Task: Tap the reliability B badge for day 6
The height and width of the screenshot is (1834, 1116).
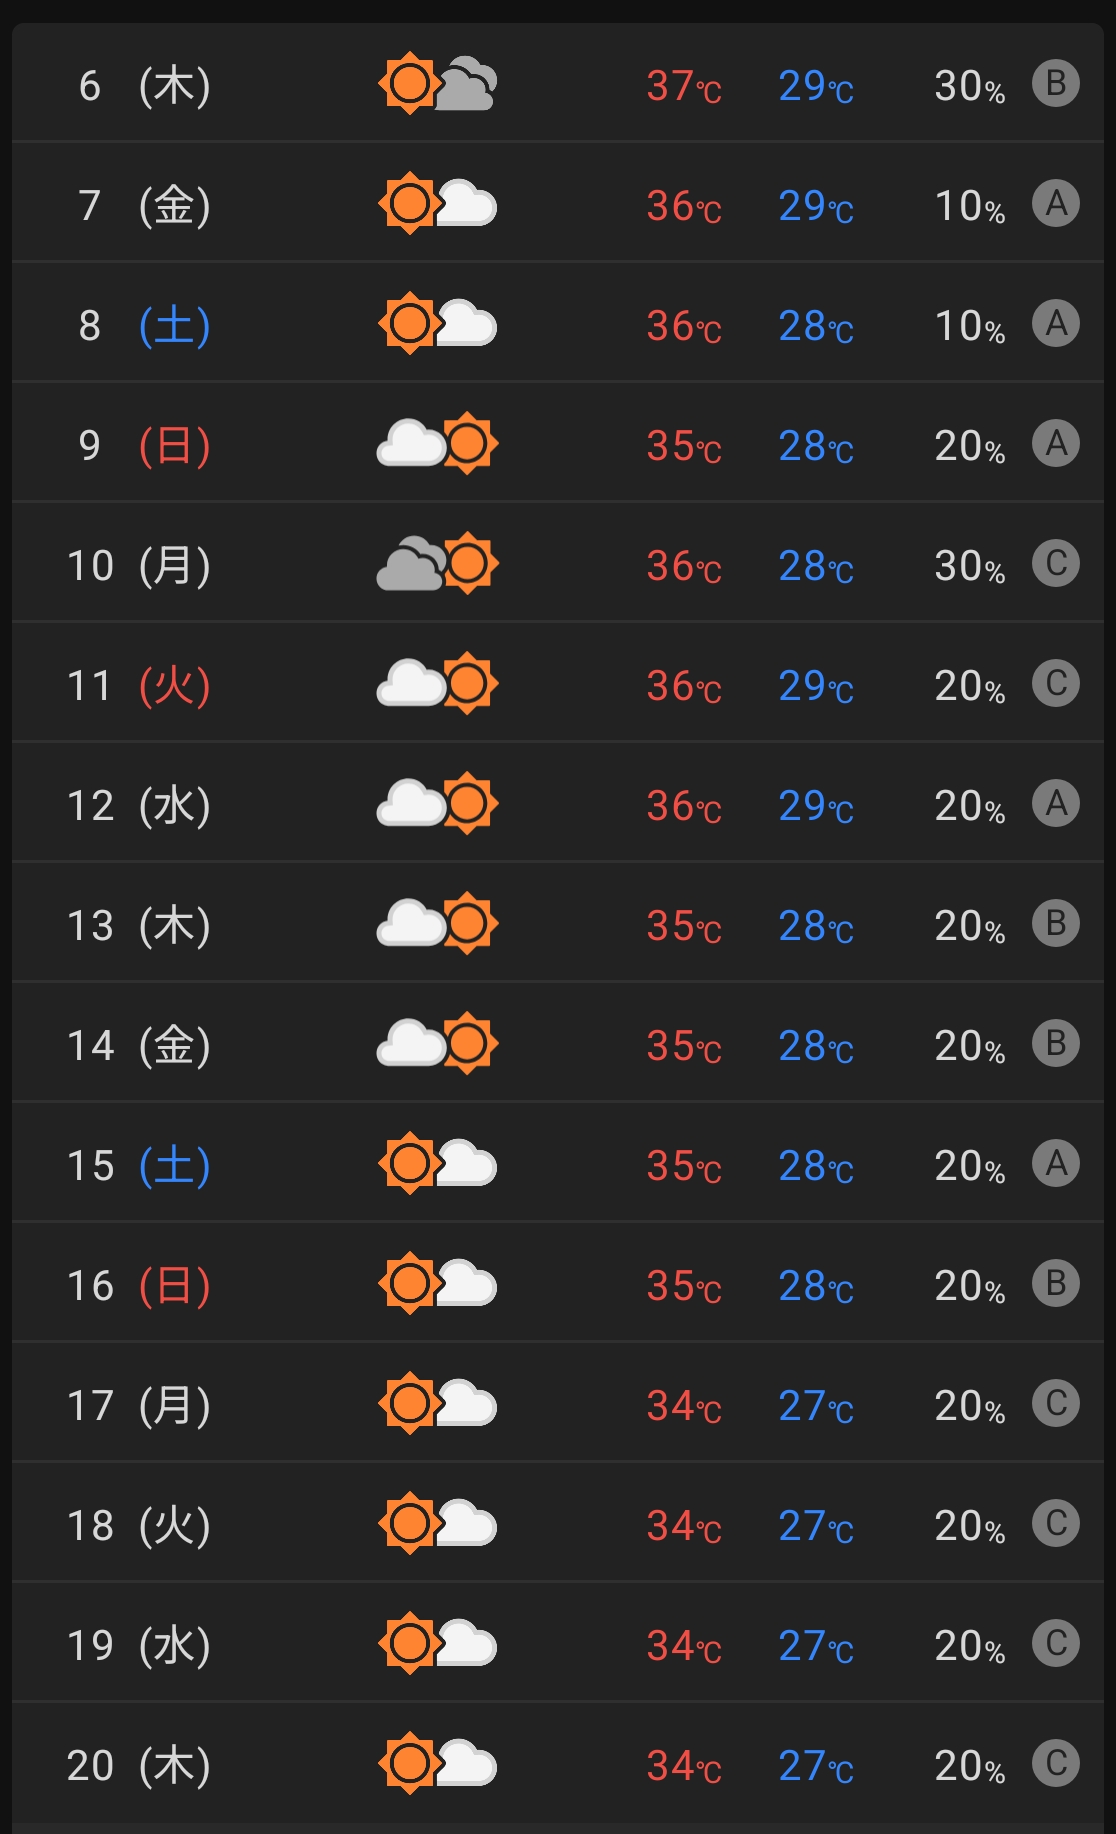Action: tap(1056, 83)
